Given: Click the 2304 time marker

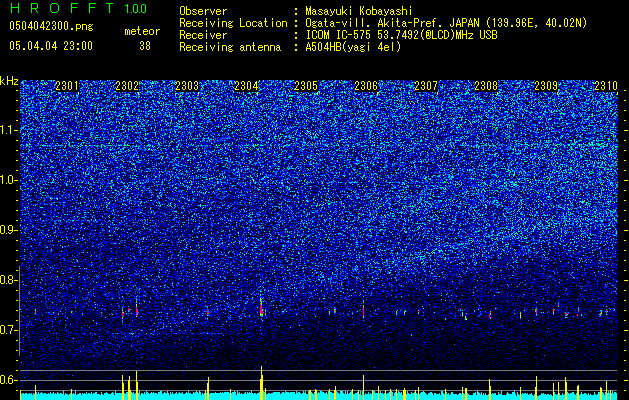Looking at the screenshot, I should click(246, 86).
